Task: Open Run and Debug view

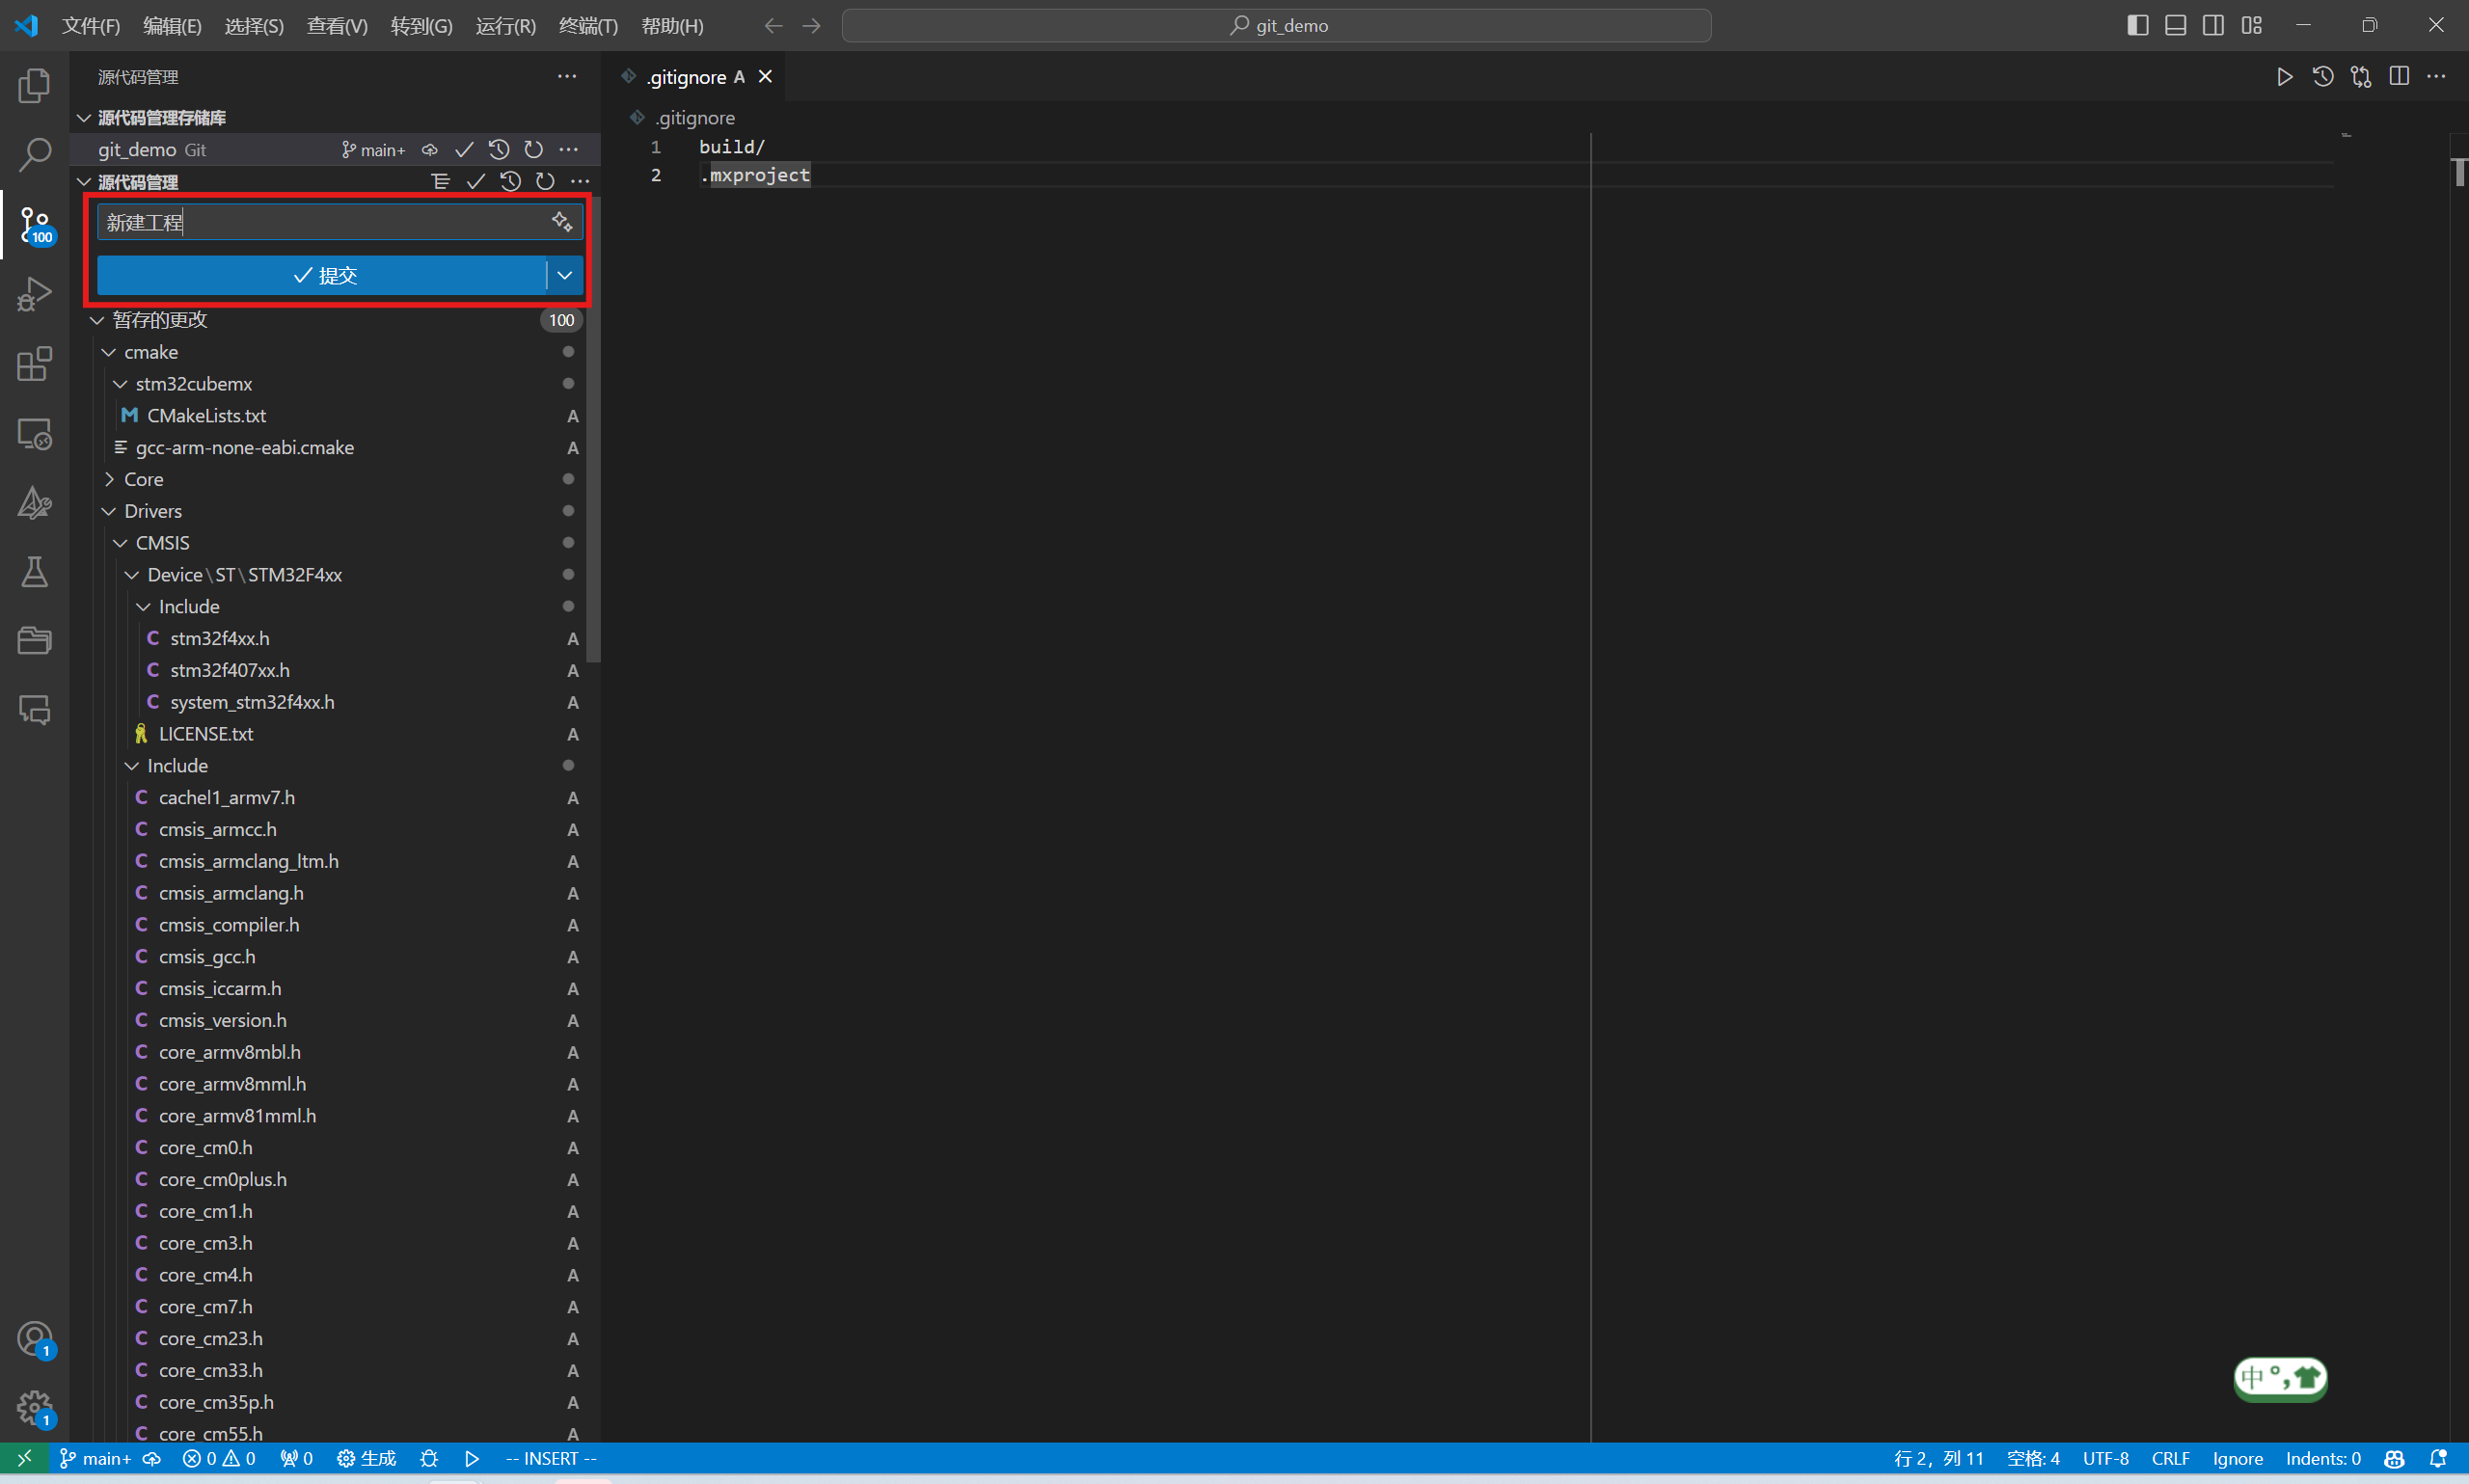Action: 34,294
